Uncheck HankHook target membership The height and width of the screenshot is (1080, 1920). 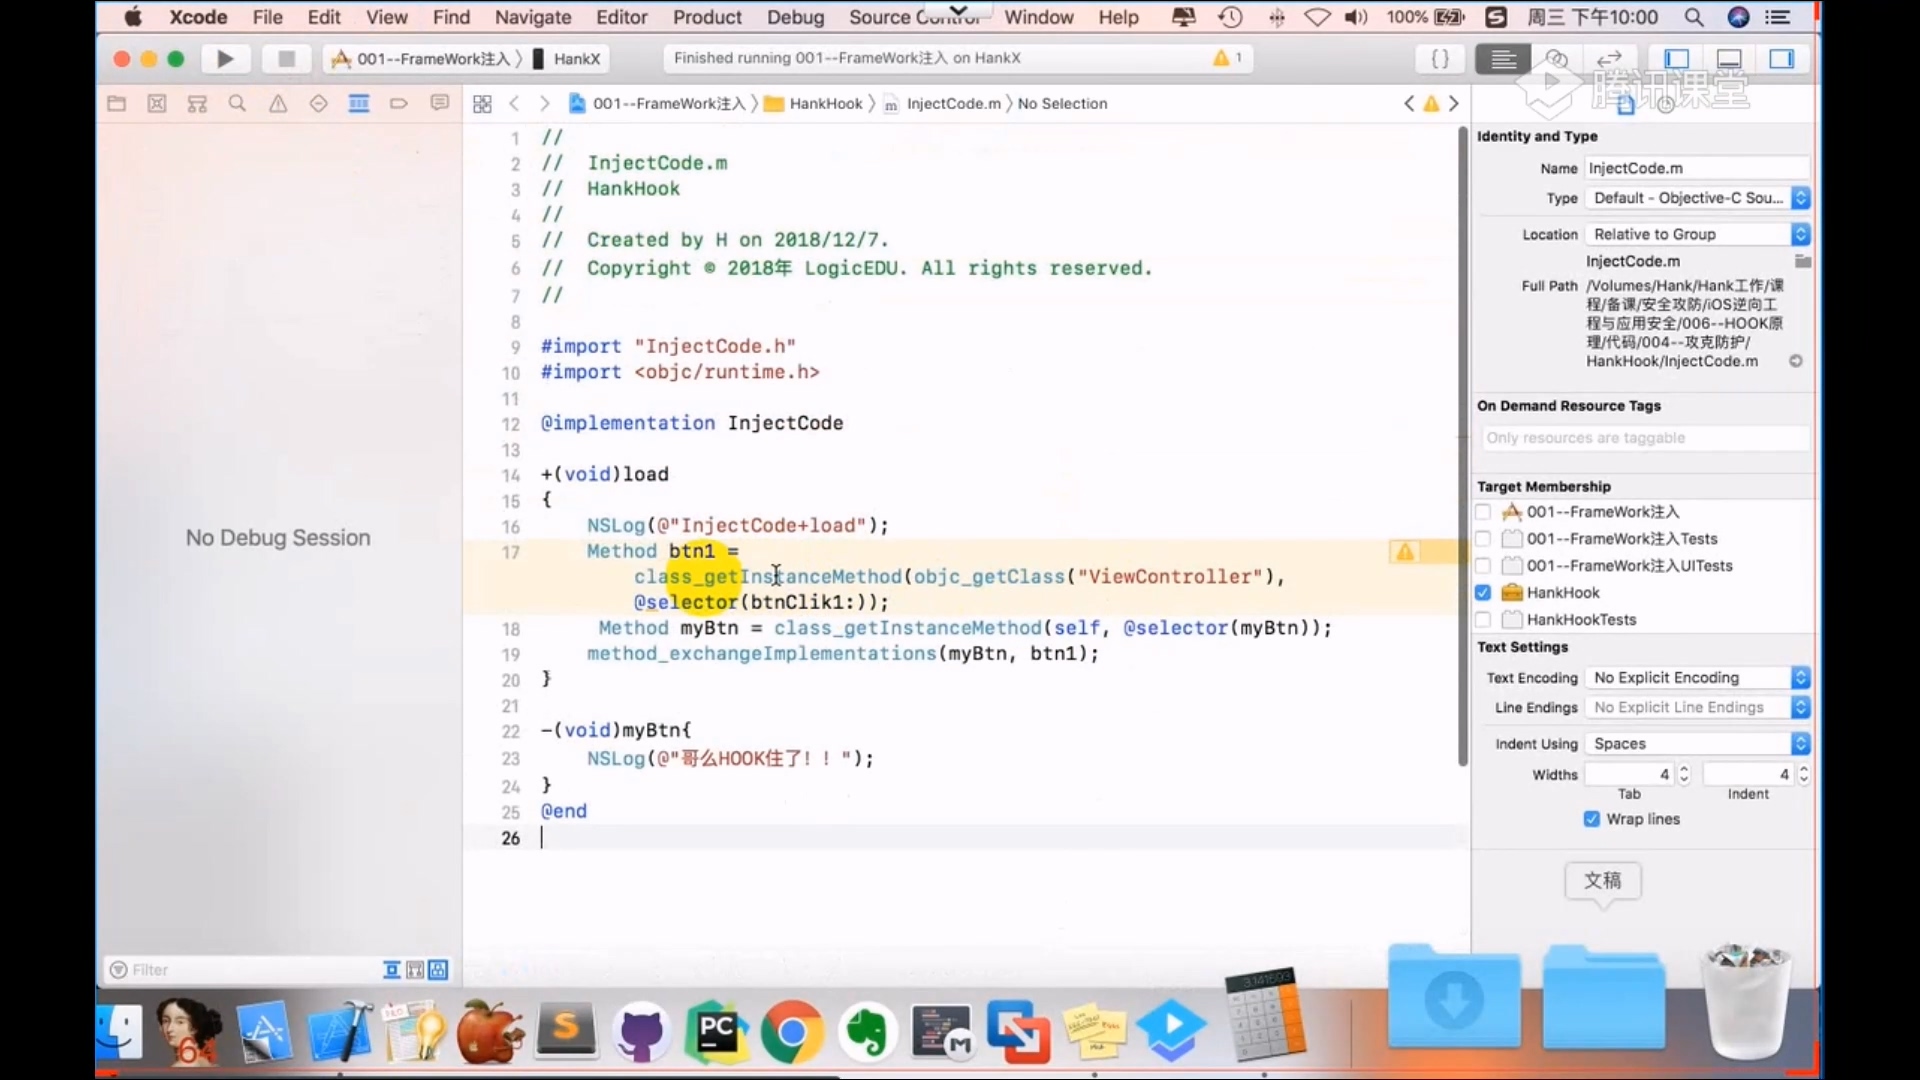coord(1483,593)
